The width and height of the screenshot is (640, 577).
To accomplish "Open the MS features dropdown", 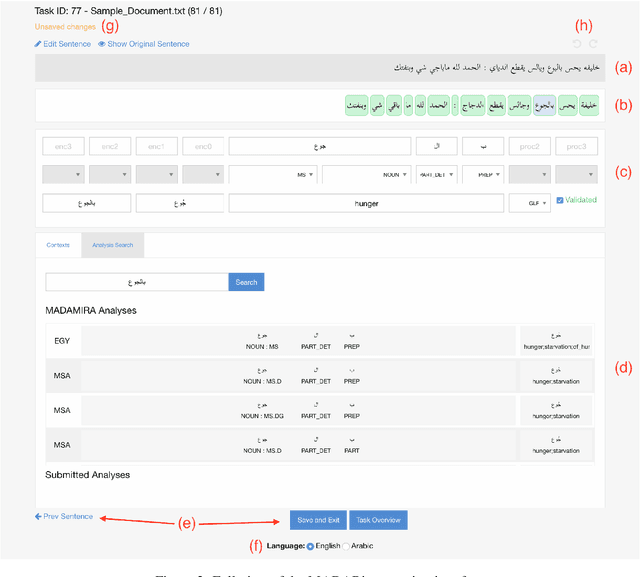I will pyautogui.click(x=273, y=175).
